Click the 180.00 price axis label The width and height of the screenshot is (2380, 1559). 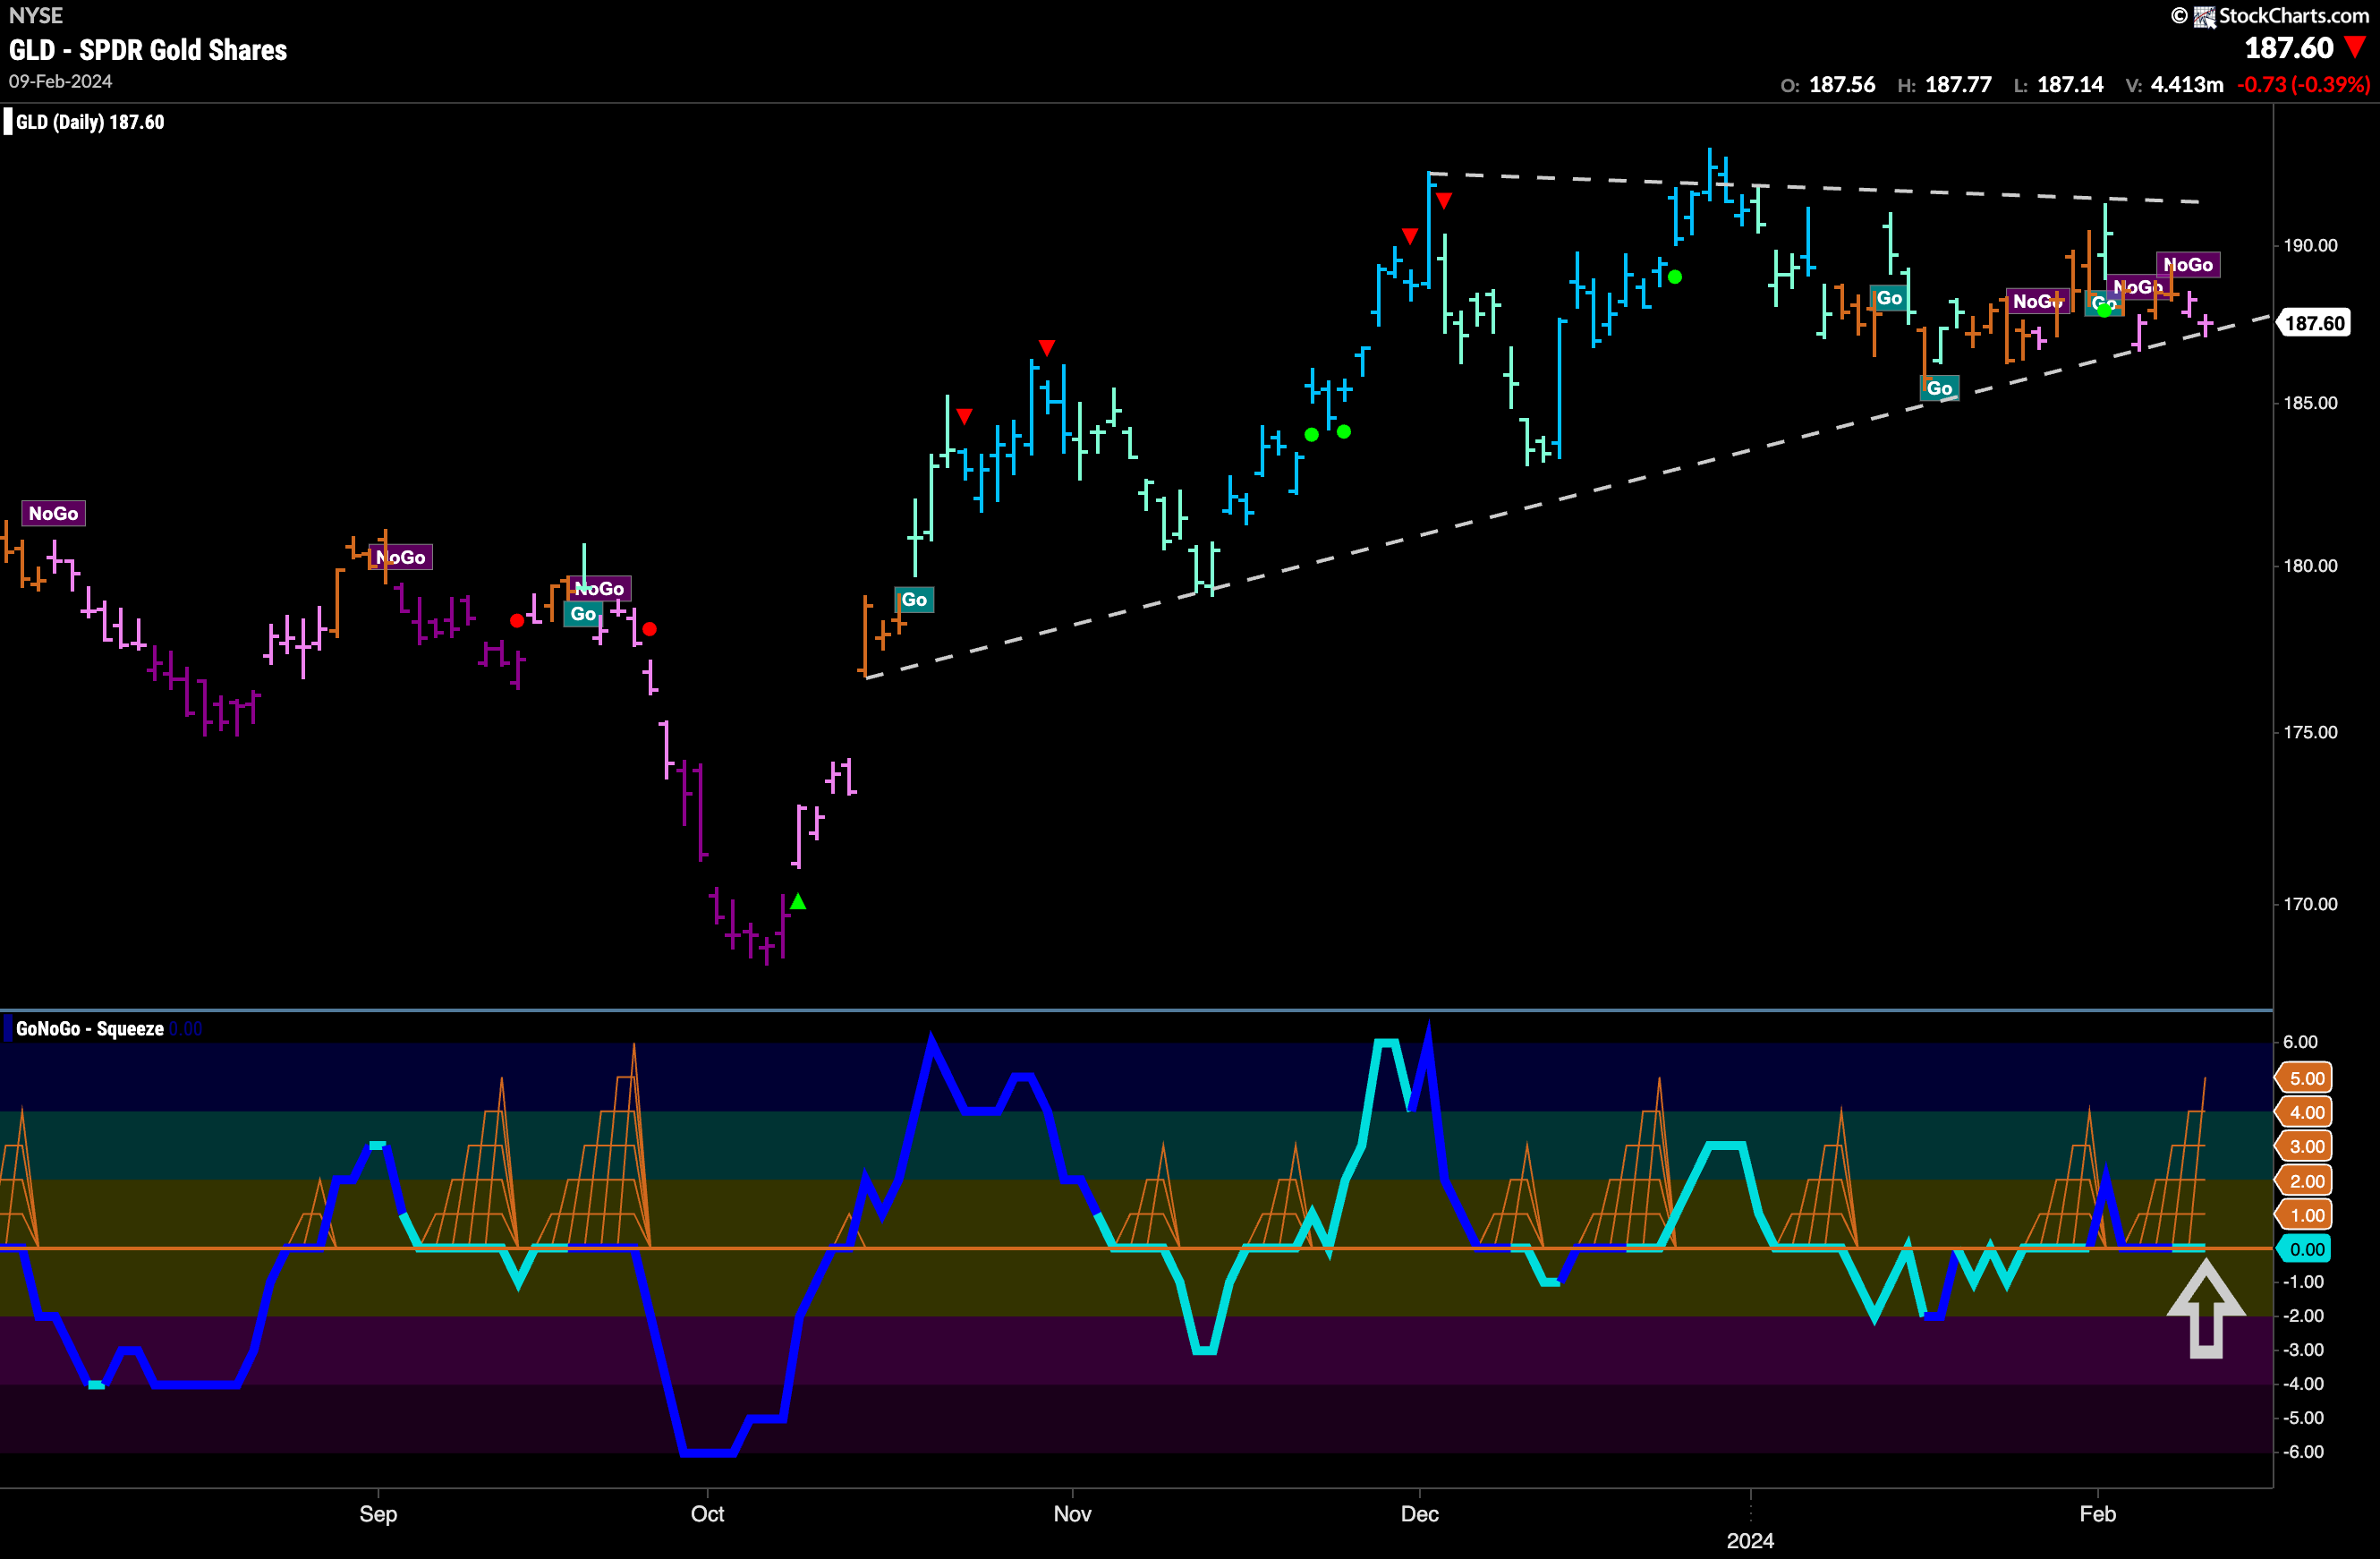tap(2310, 565)
